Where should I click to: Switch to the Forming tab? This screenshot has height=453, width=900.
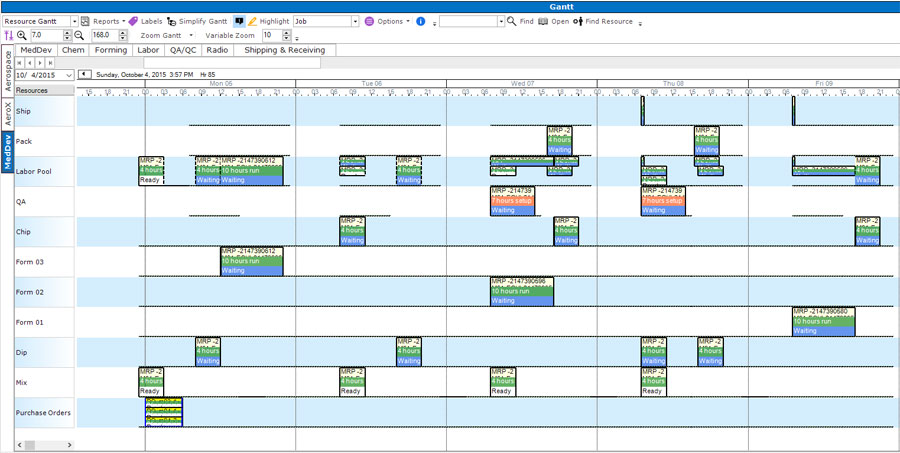click(111, 50)
